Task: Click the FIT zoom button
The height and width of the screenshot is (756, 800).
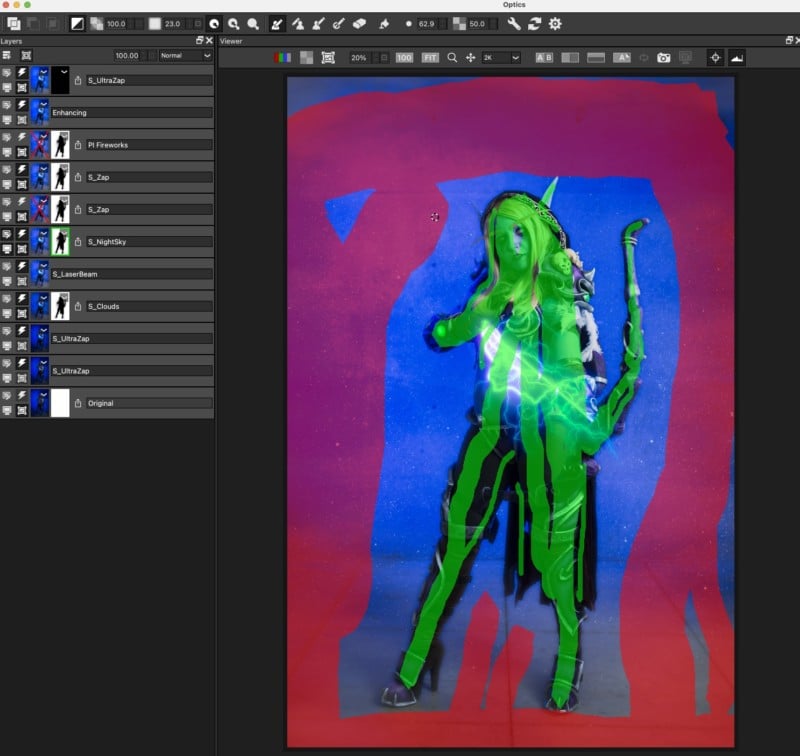Action: pos(430,58)
